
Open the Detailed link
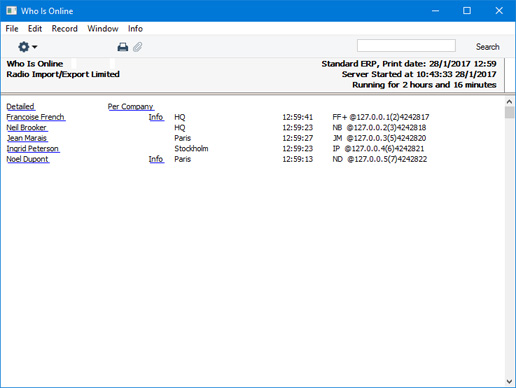click(21, 107)
